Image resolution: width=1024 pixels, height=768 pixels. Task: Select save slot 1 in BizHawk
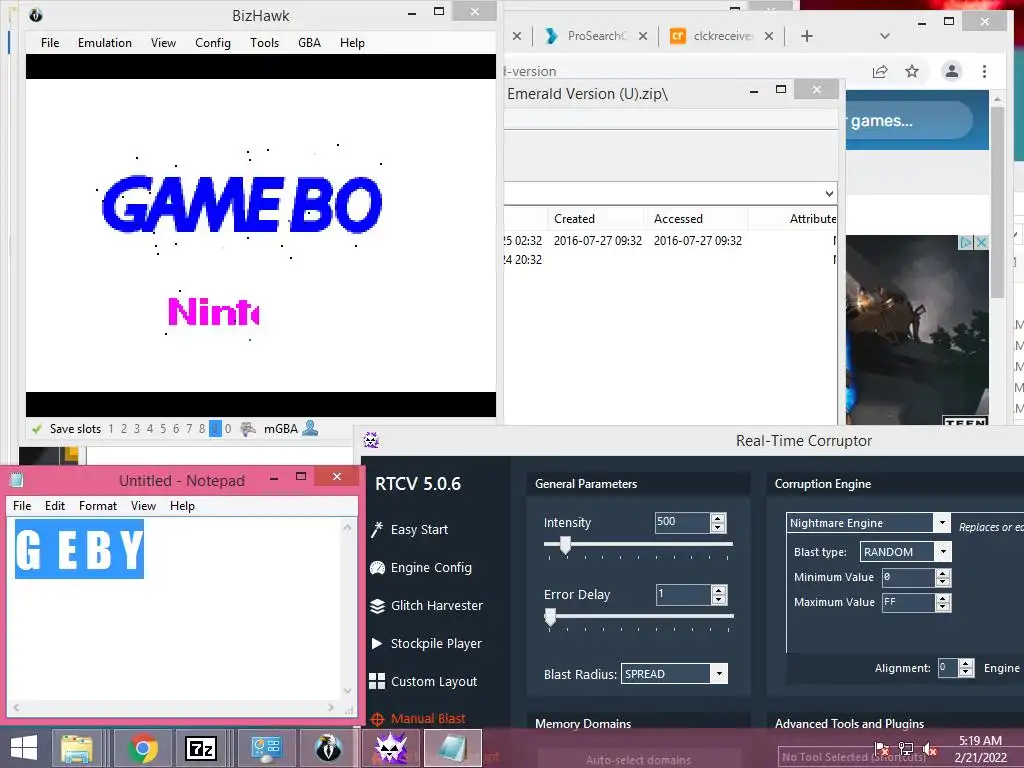[x=111, y=428]
